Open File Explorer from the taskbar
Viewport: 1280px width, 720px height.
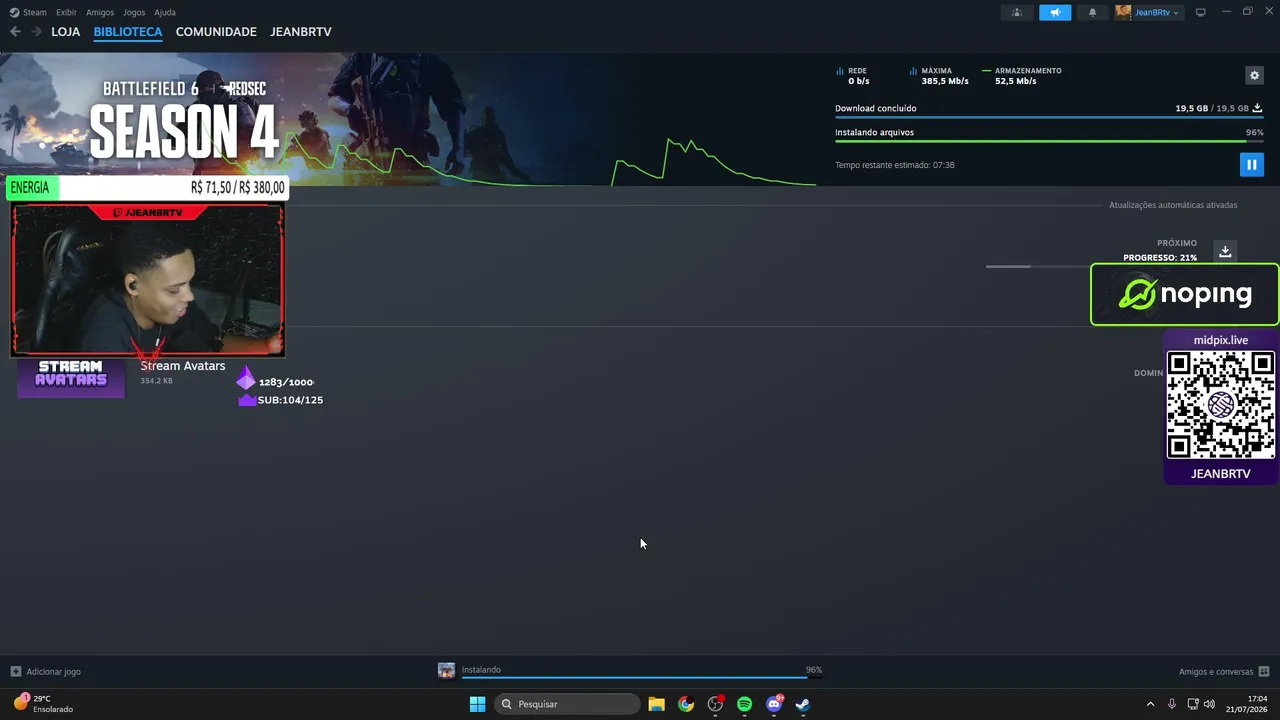point(656,704)
